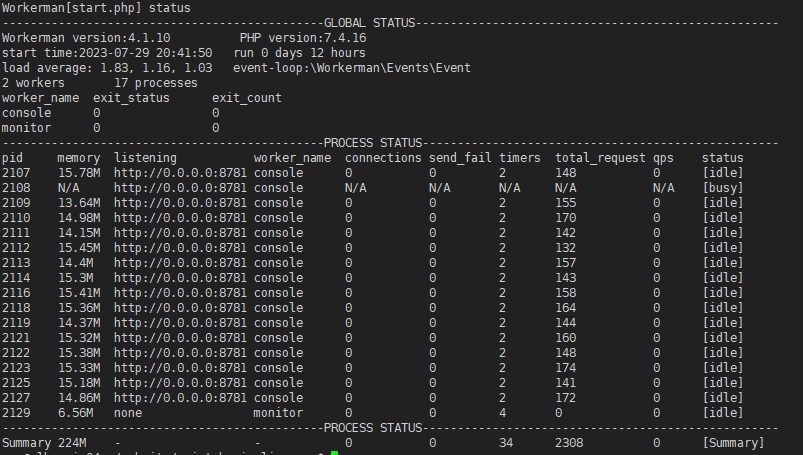
Task: Click the summary total_request '2308'
Action: coord(569,443)
